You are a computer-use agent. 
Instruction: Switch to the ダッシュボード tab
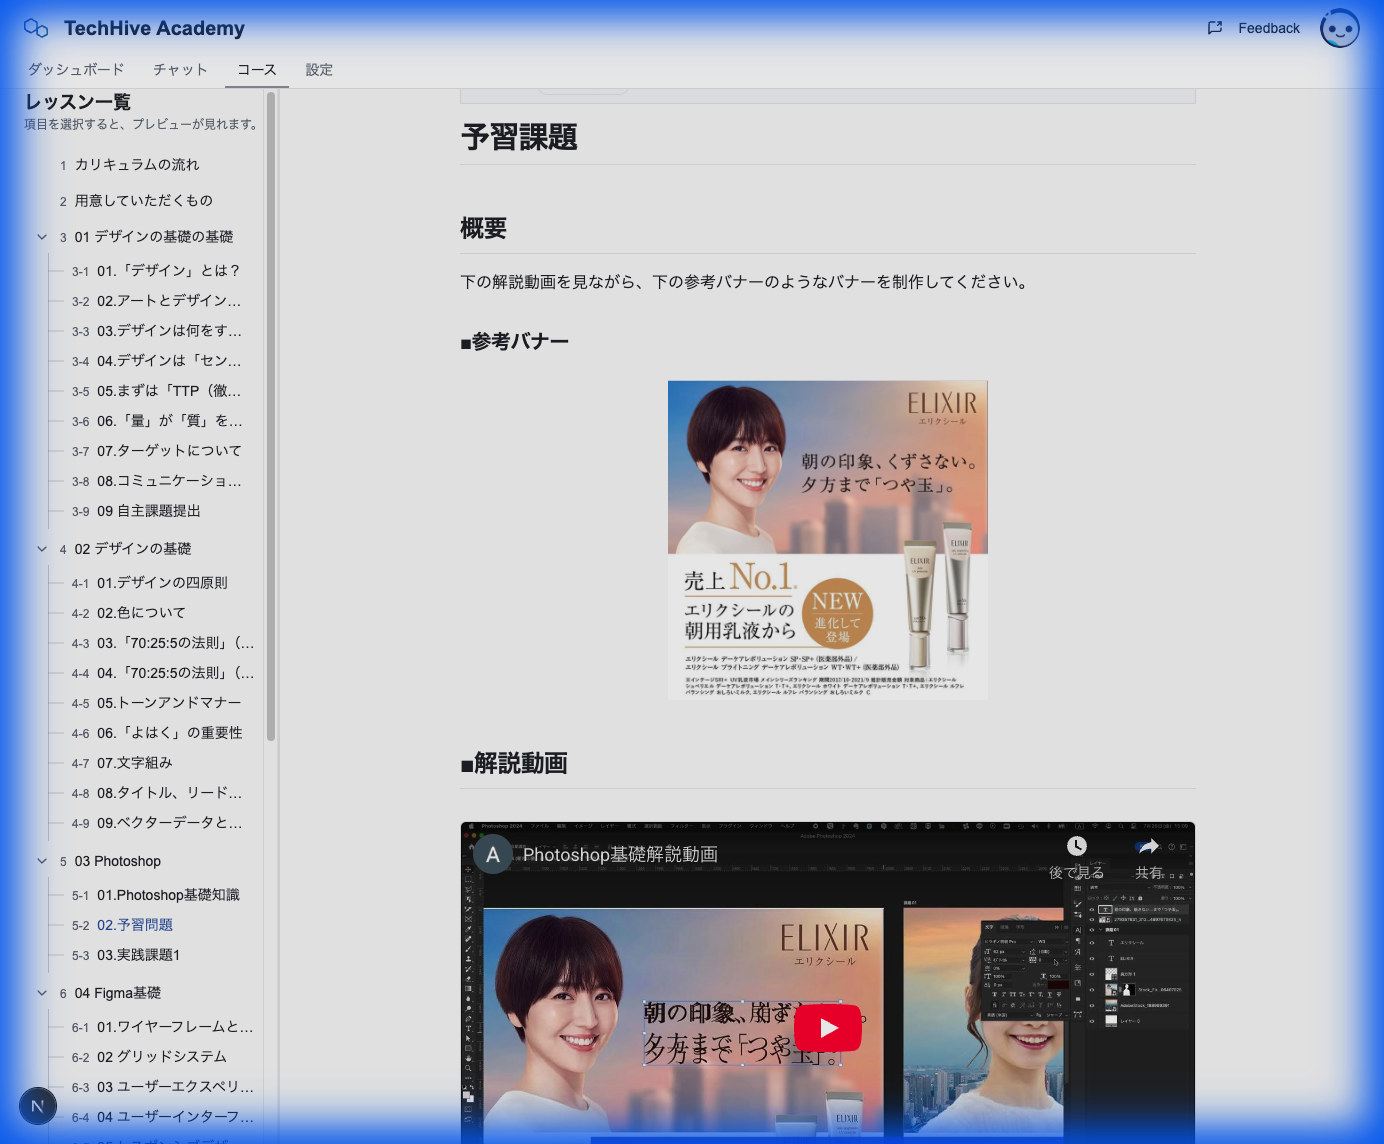click(x=76, y=70)
